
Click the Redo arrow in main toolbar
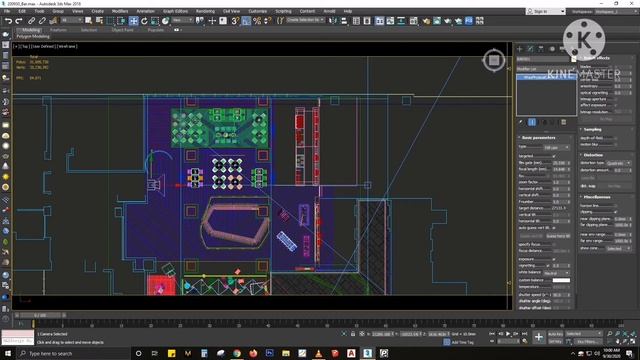click(x=19, y=20)
